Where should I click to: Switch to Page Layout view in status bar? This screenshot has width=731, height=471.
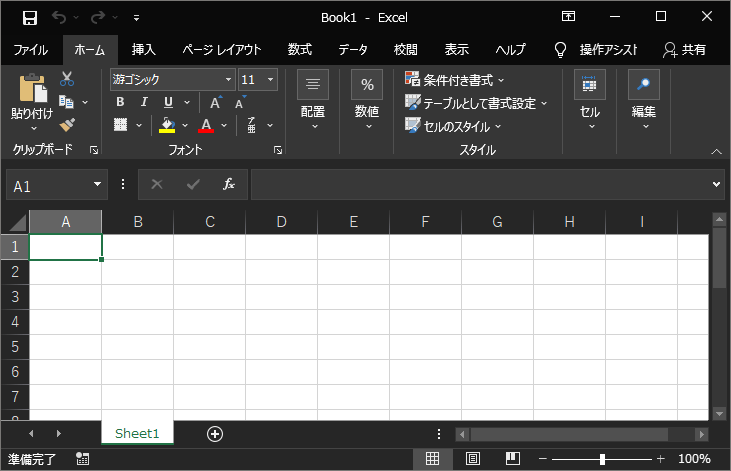(472, 459)
